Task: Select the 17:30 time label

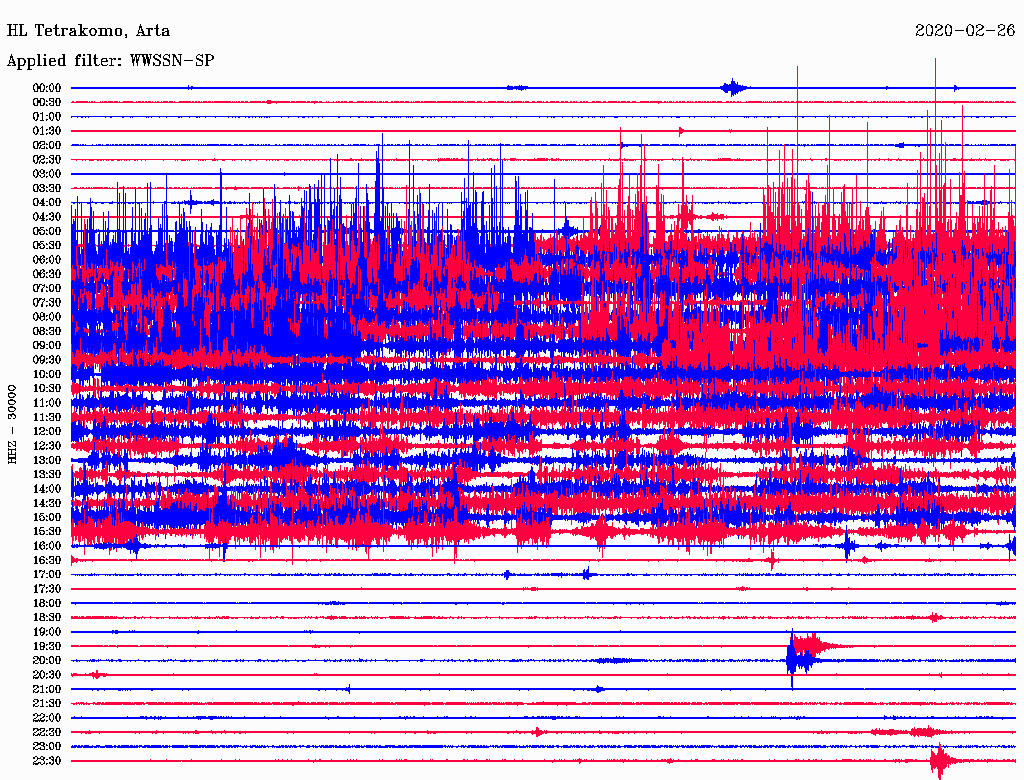Action: point(47,589)
